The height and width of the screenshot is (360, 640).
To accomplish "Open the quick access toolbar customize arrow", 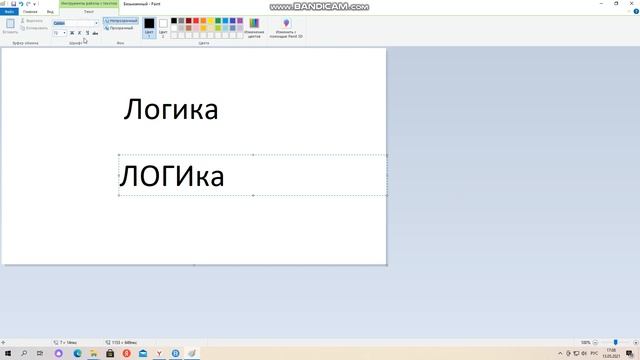I will [35, 4].
